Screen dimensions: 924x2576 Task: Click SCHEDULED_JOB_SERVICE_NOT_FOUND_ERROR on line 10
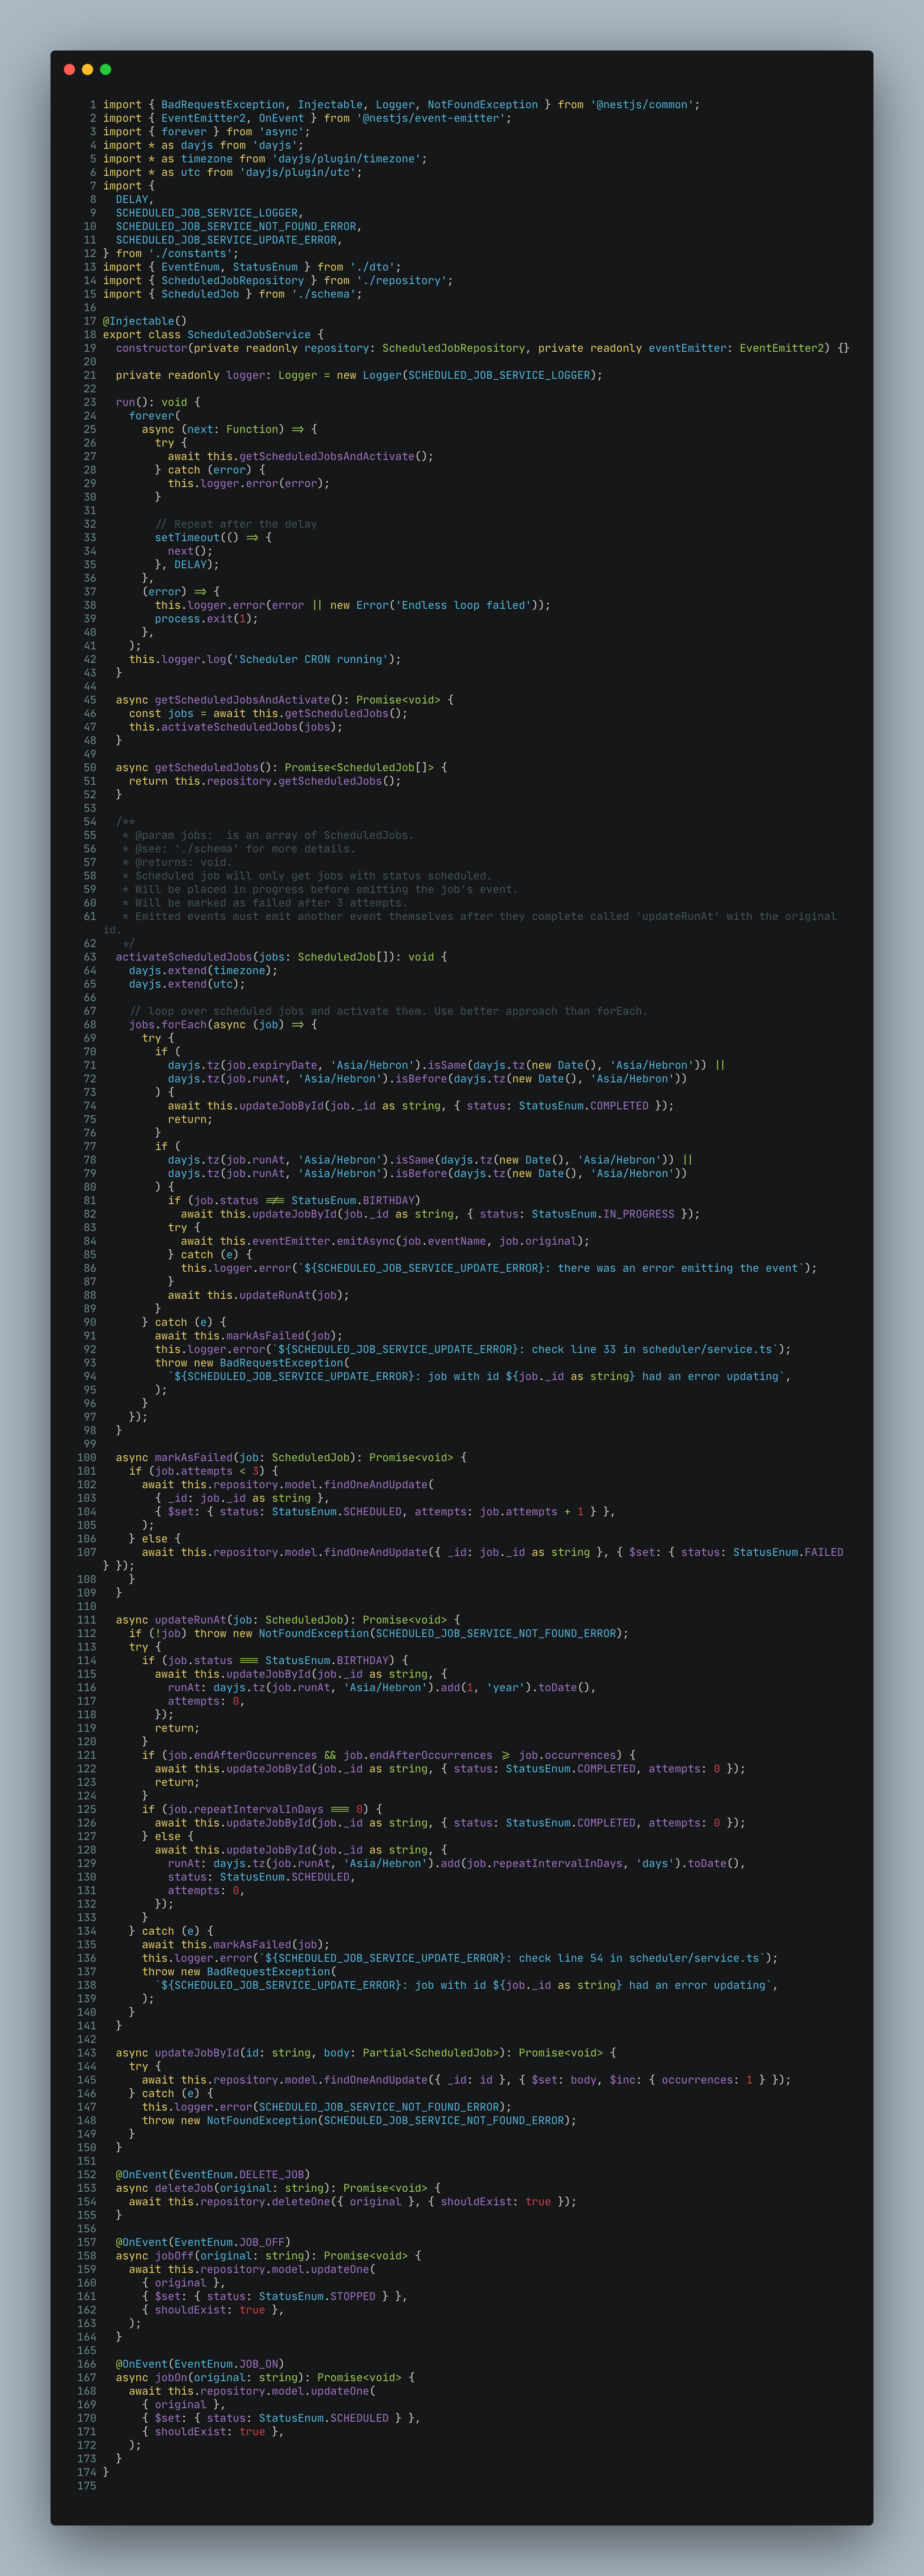click(x=236, y=227)
